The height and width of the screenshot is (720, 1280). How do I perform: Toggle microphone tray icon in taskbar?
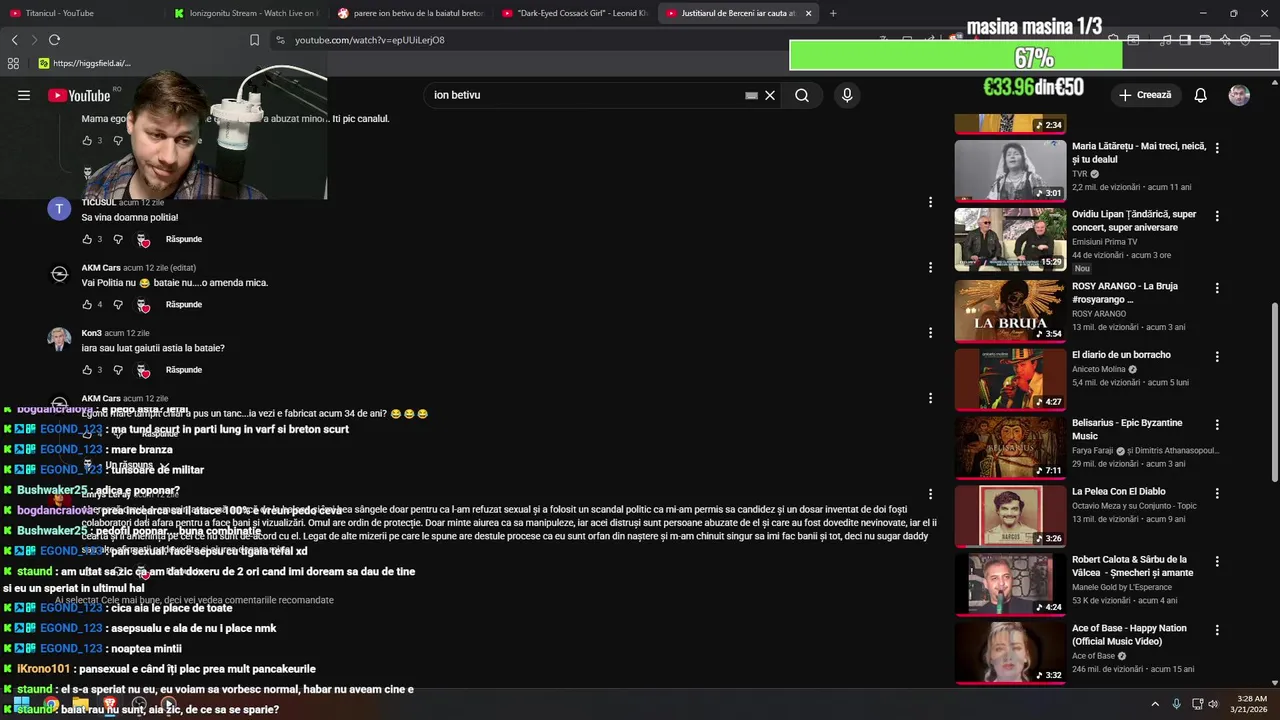point(1176,704)
